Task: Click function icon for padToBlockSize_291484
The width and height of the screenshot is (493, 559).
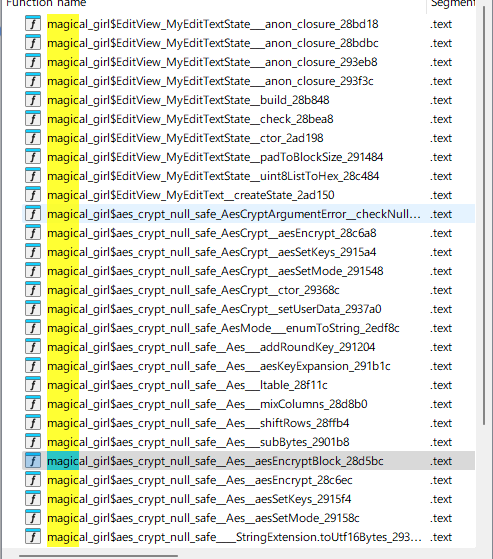Action: click(x=33, y=157)
